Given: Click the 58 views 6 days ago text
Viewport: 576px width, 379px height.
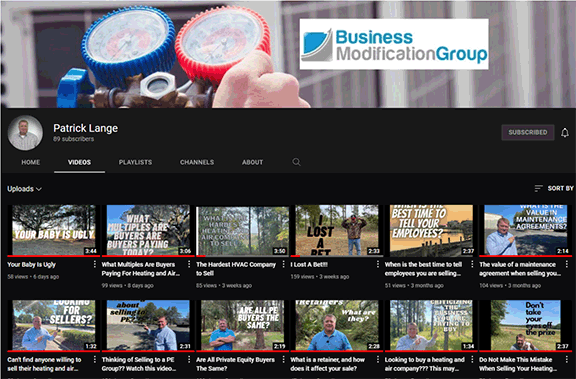Looking at the screenshot, I should click(33, 277).
